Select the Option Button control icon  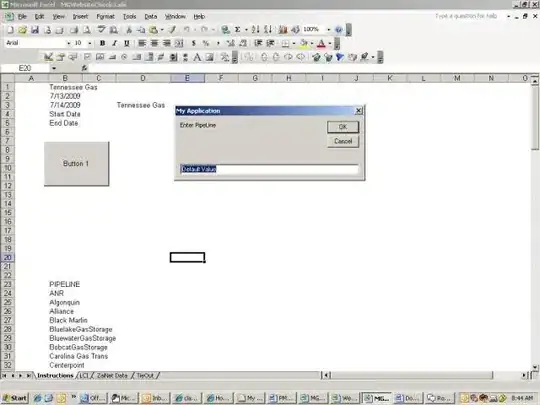click(124, 57)
